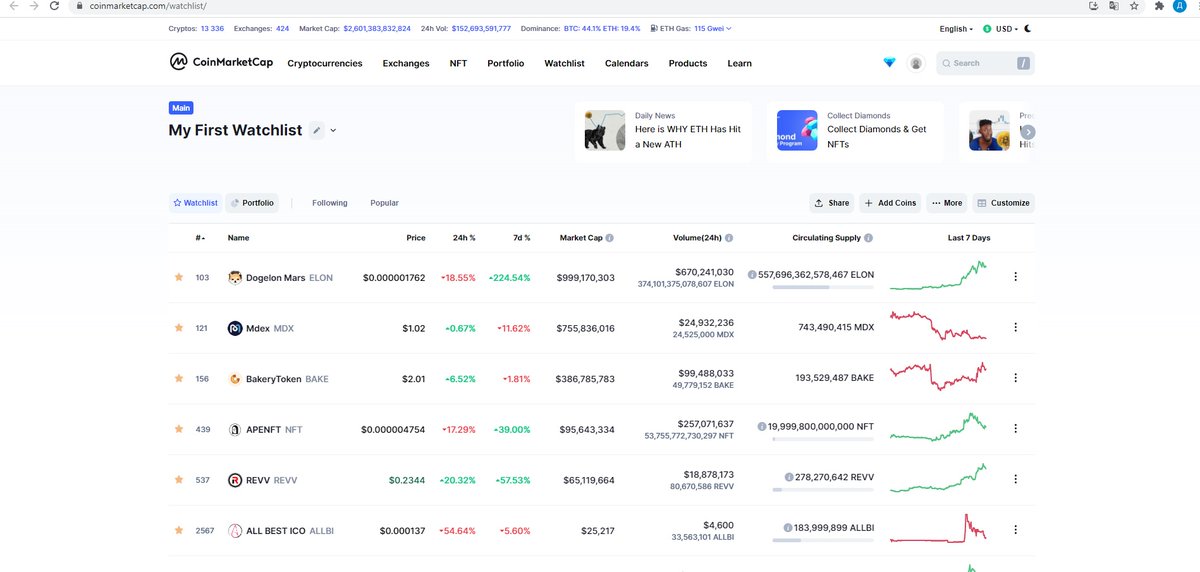Open the USD currency dropdown
The height and width of the screenshot is (572, 1200).
(1000, 29)
